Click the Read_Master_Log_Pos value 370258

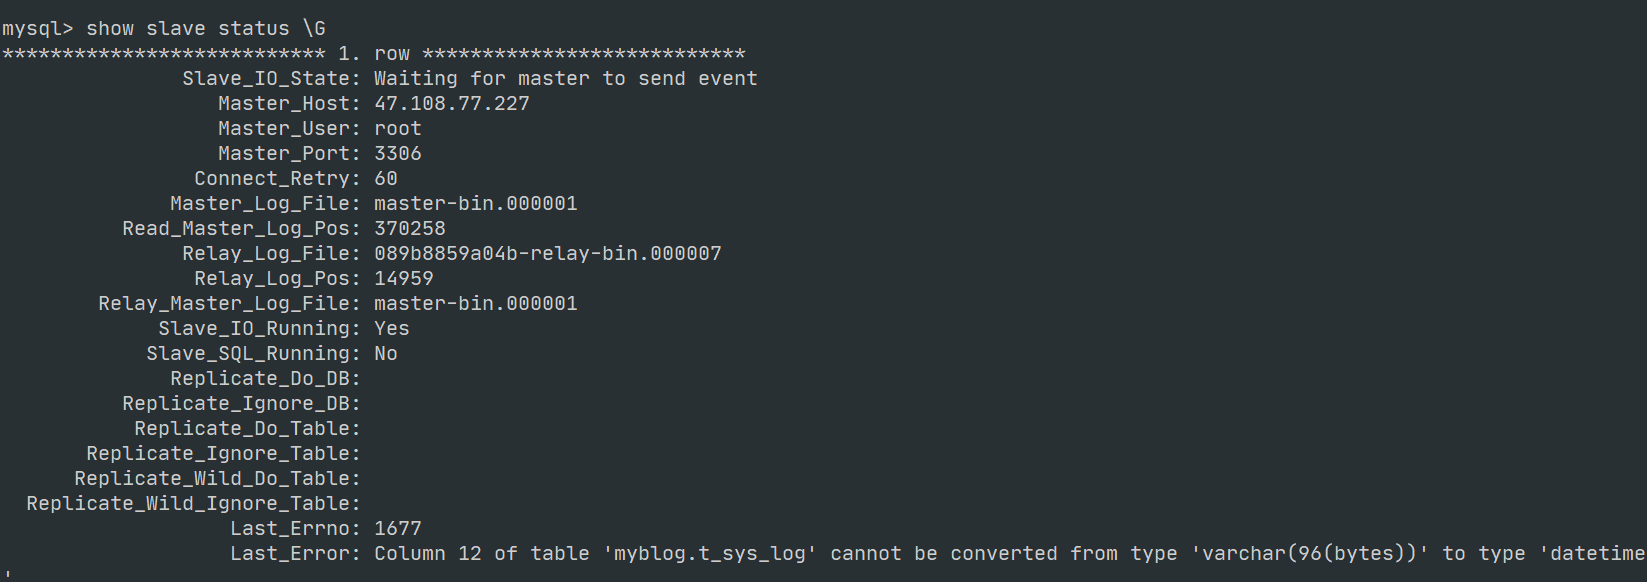(410, 229)
